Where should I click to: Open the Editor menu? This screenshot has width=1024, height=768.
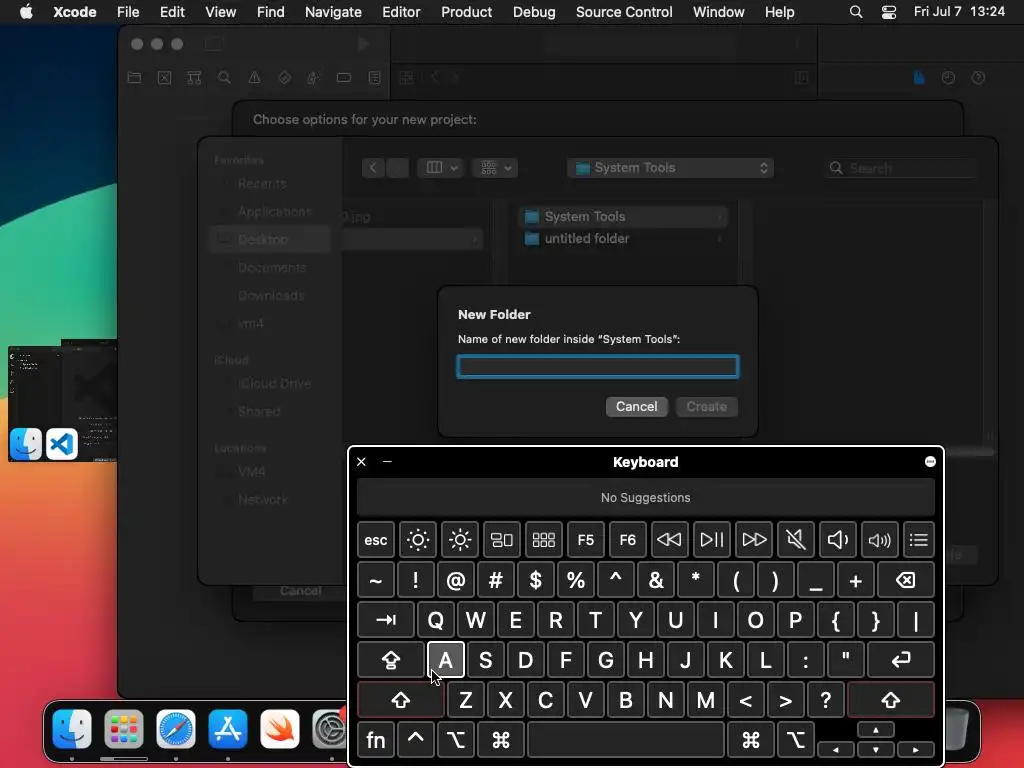[x=401, y=12]
